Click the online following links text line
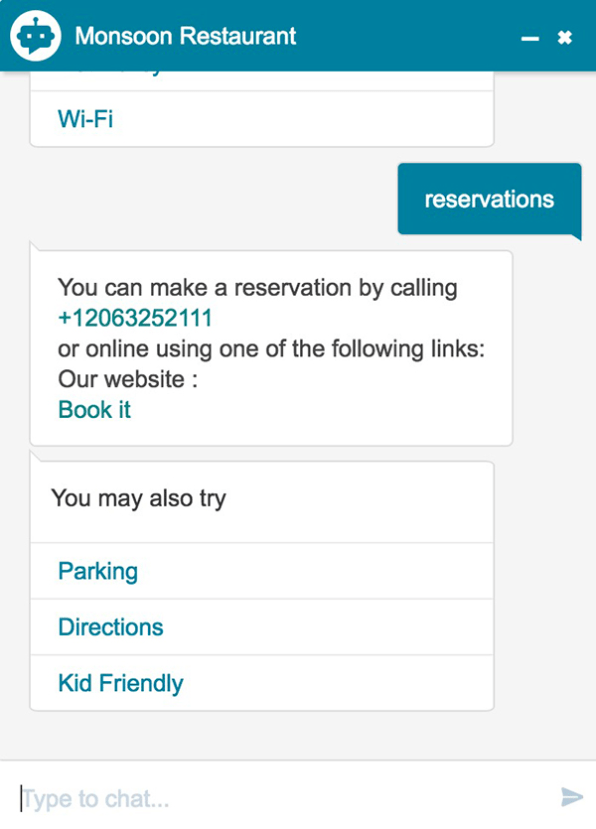This screenshot has height=829, width=596. [271, 349]
